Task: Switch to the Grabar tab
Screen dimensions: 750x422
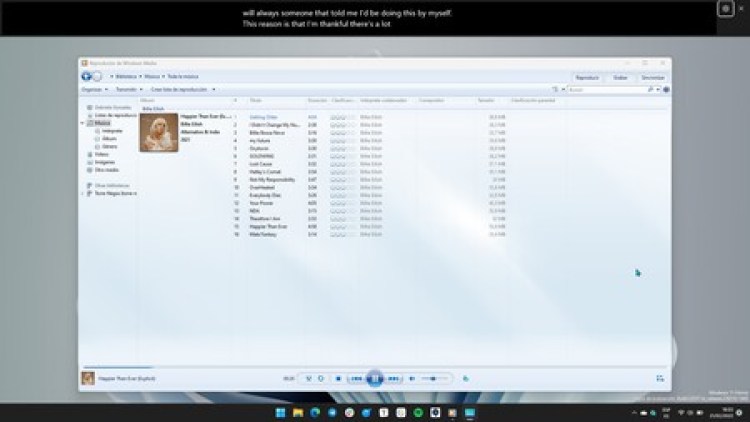Action: click(620, 78)
